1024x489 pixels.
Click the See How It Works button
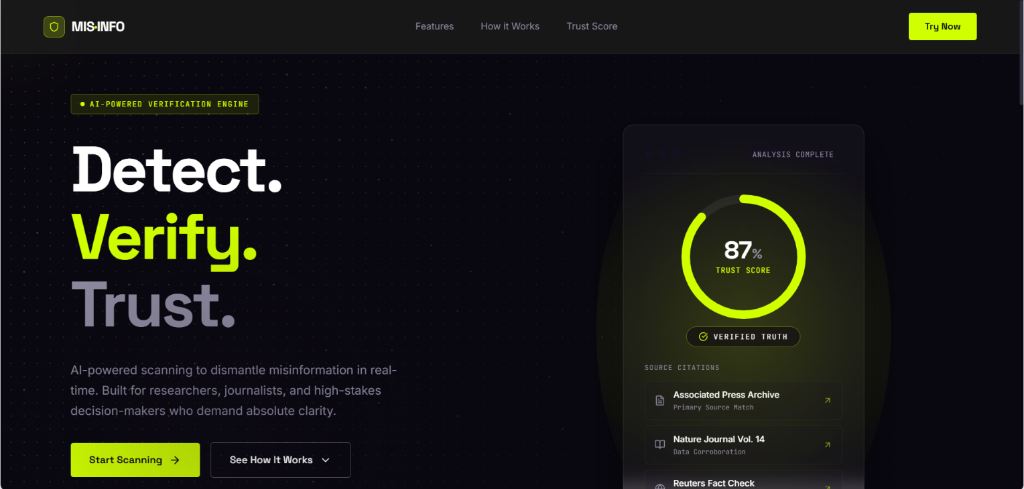[280, 460]
